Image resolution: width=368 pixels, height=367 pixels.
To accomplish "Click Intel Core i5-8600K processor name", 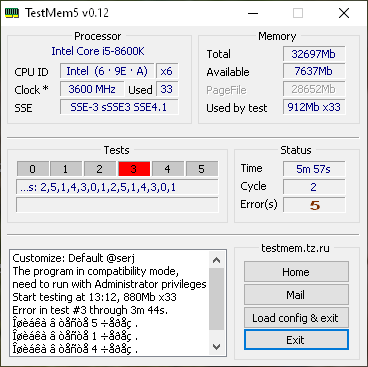I will click(x=98, y=51).
